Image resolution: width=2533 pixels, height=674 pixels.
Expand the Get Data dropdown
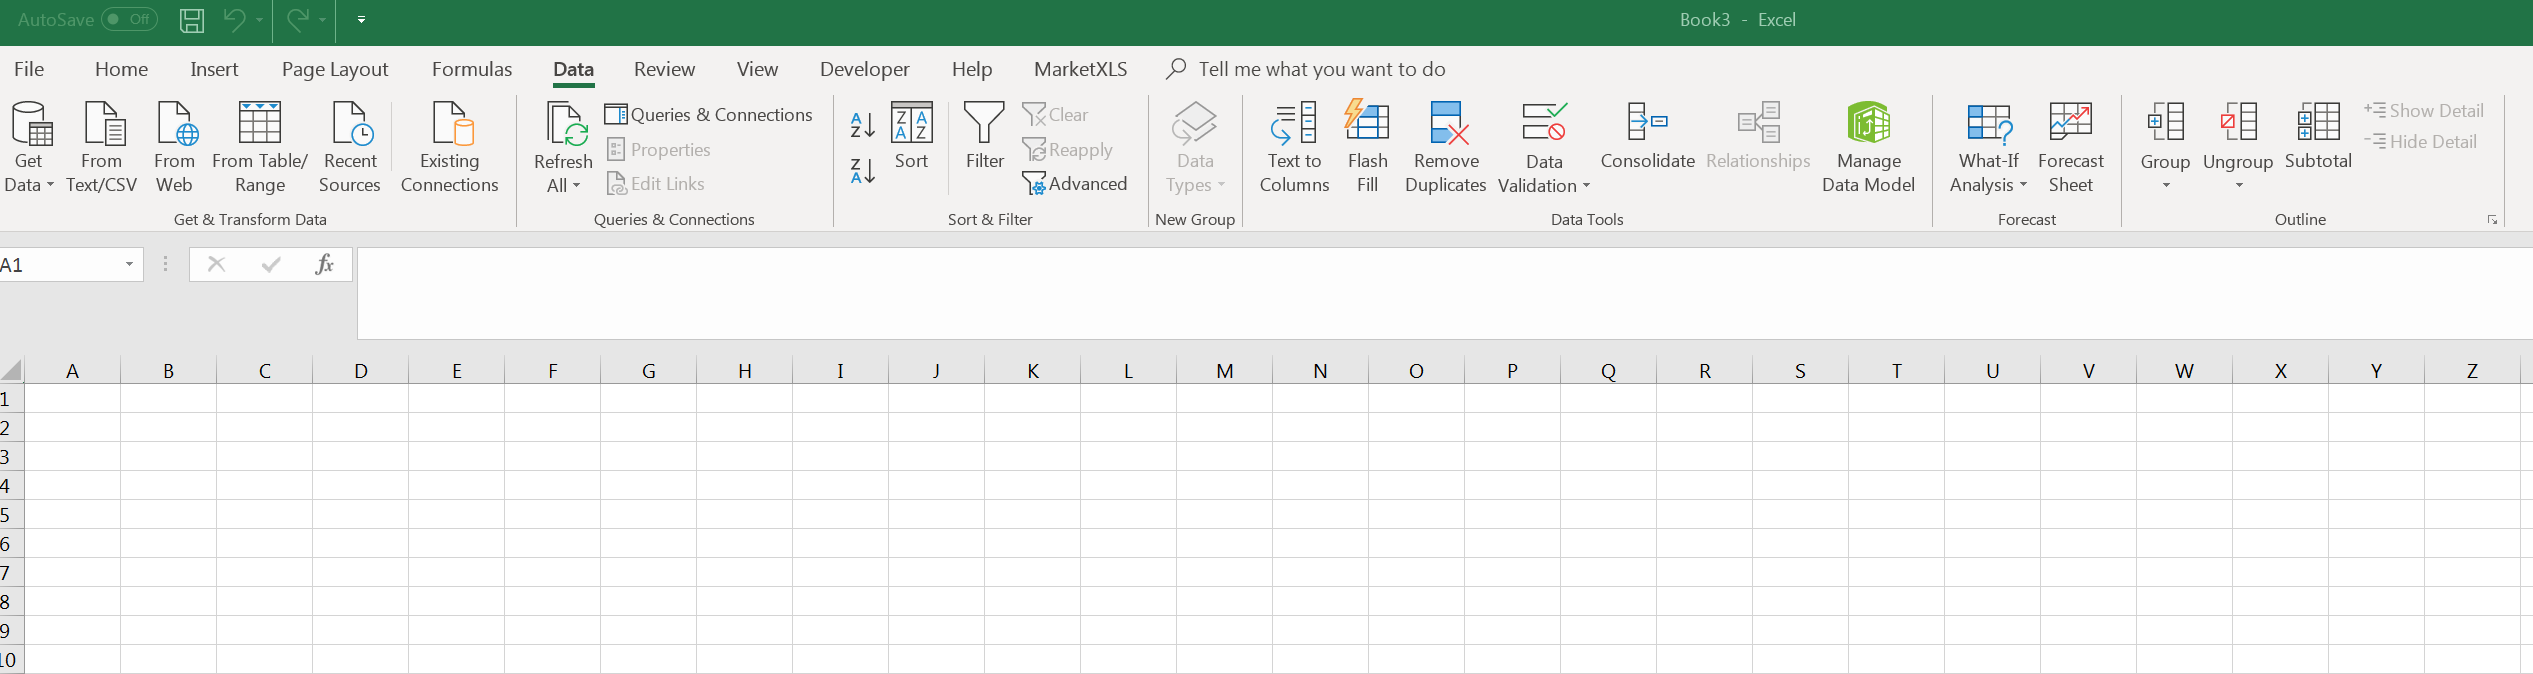pos(50,185)
